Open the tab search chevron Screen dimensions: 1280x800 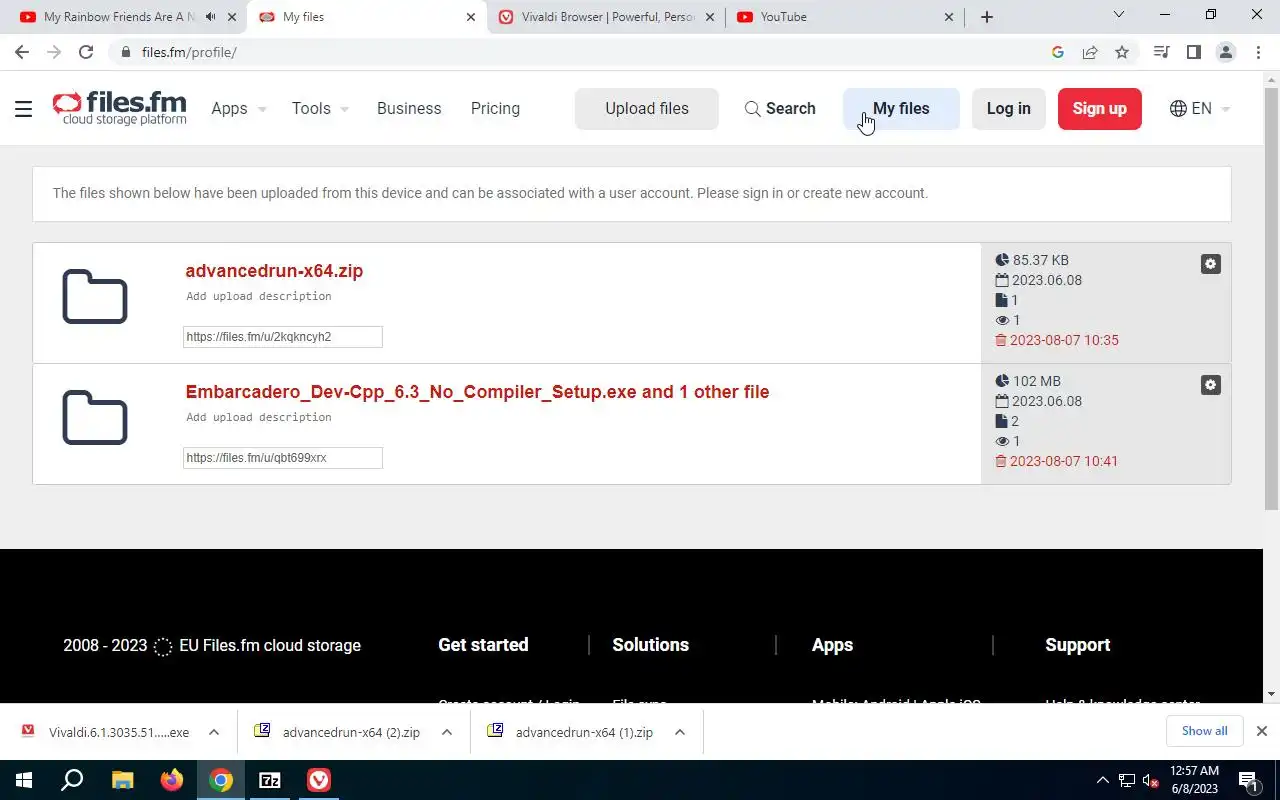tap(1119, 15)
